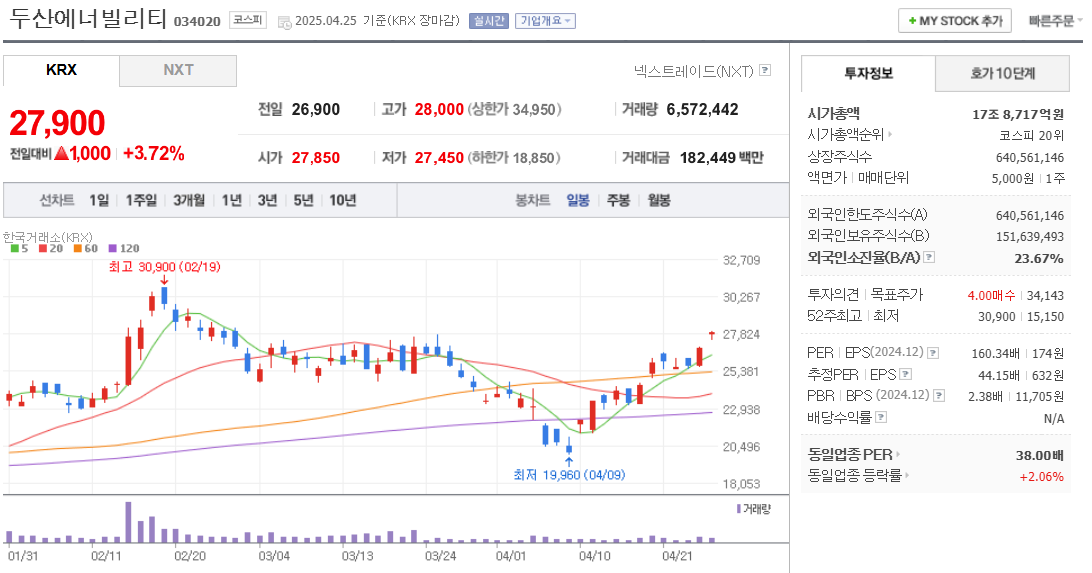Click the 거래량 value 6,572,442
The image size is (1092, 573).
(702, 109)
